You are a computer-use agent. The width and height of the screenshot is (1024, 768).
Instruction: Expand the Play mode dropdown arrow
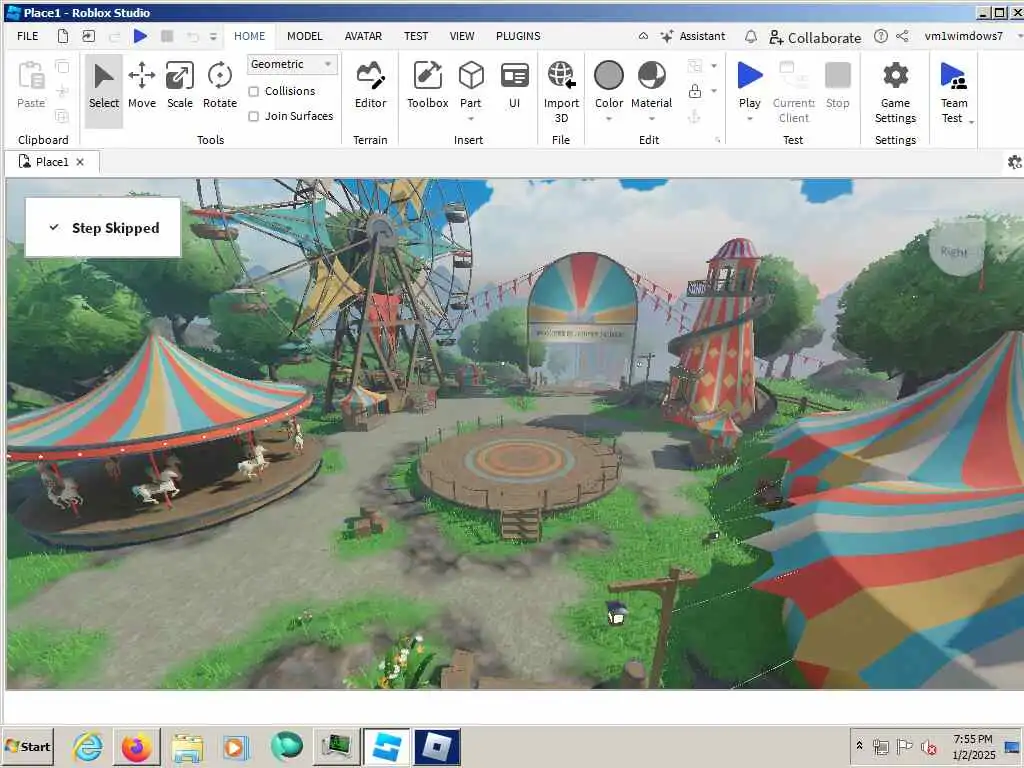pos(750,119)
